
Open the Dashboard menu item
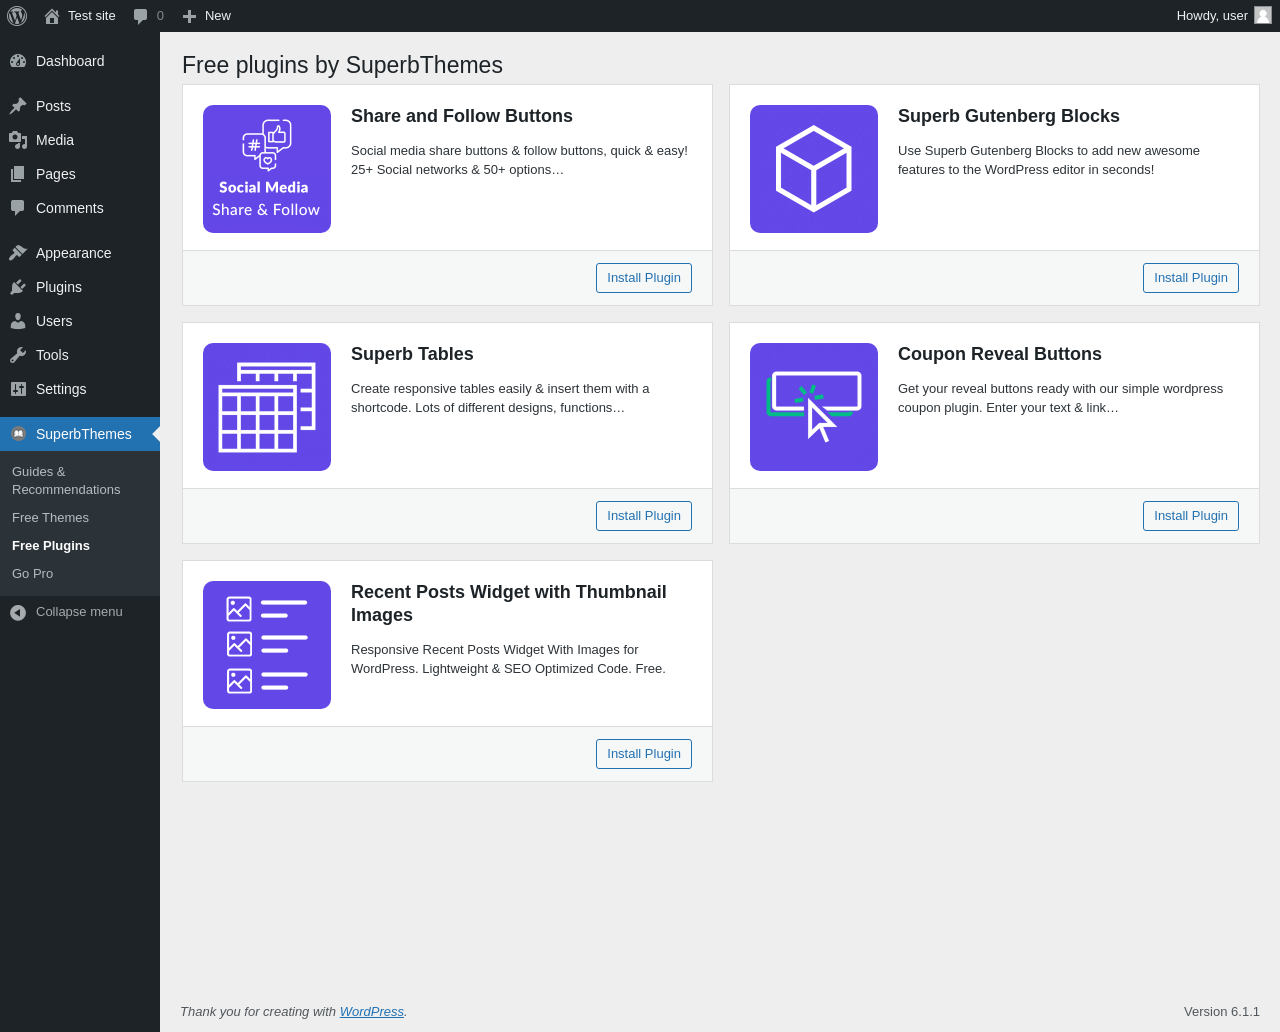tap(80, 61)
